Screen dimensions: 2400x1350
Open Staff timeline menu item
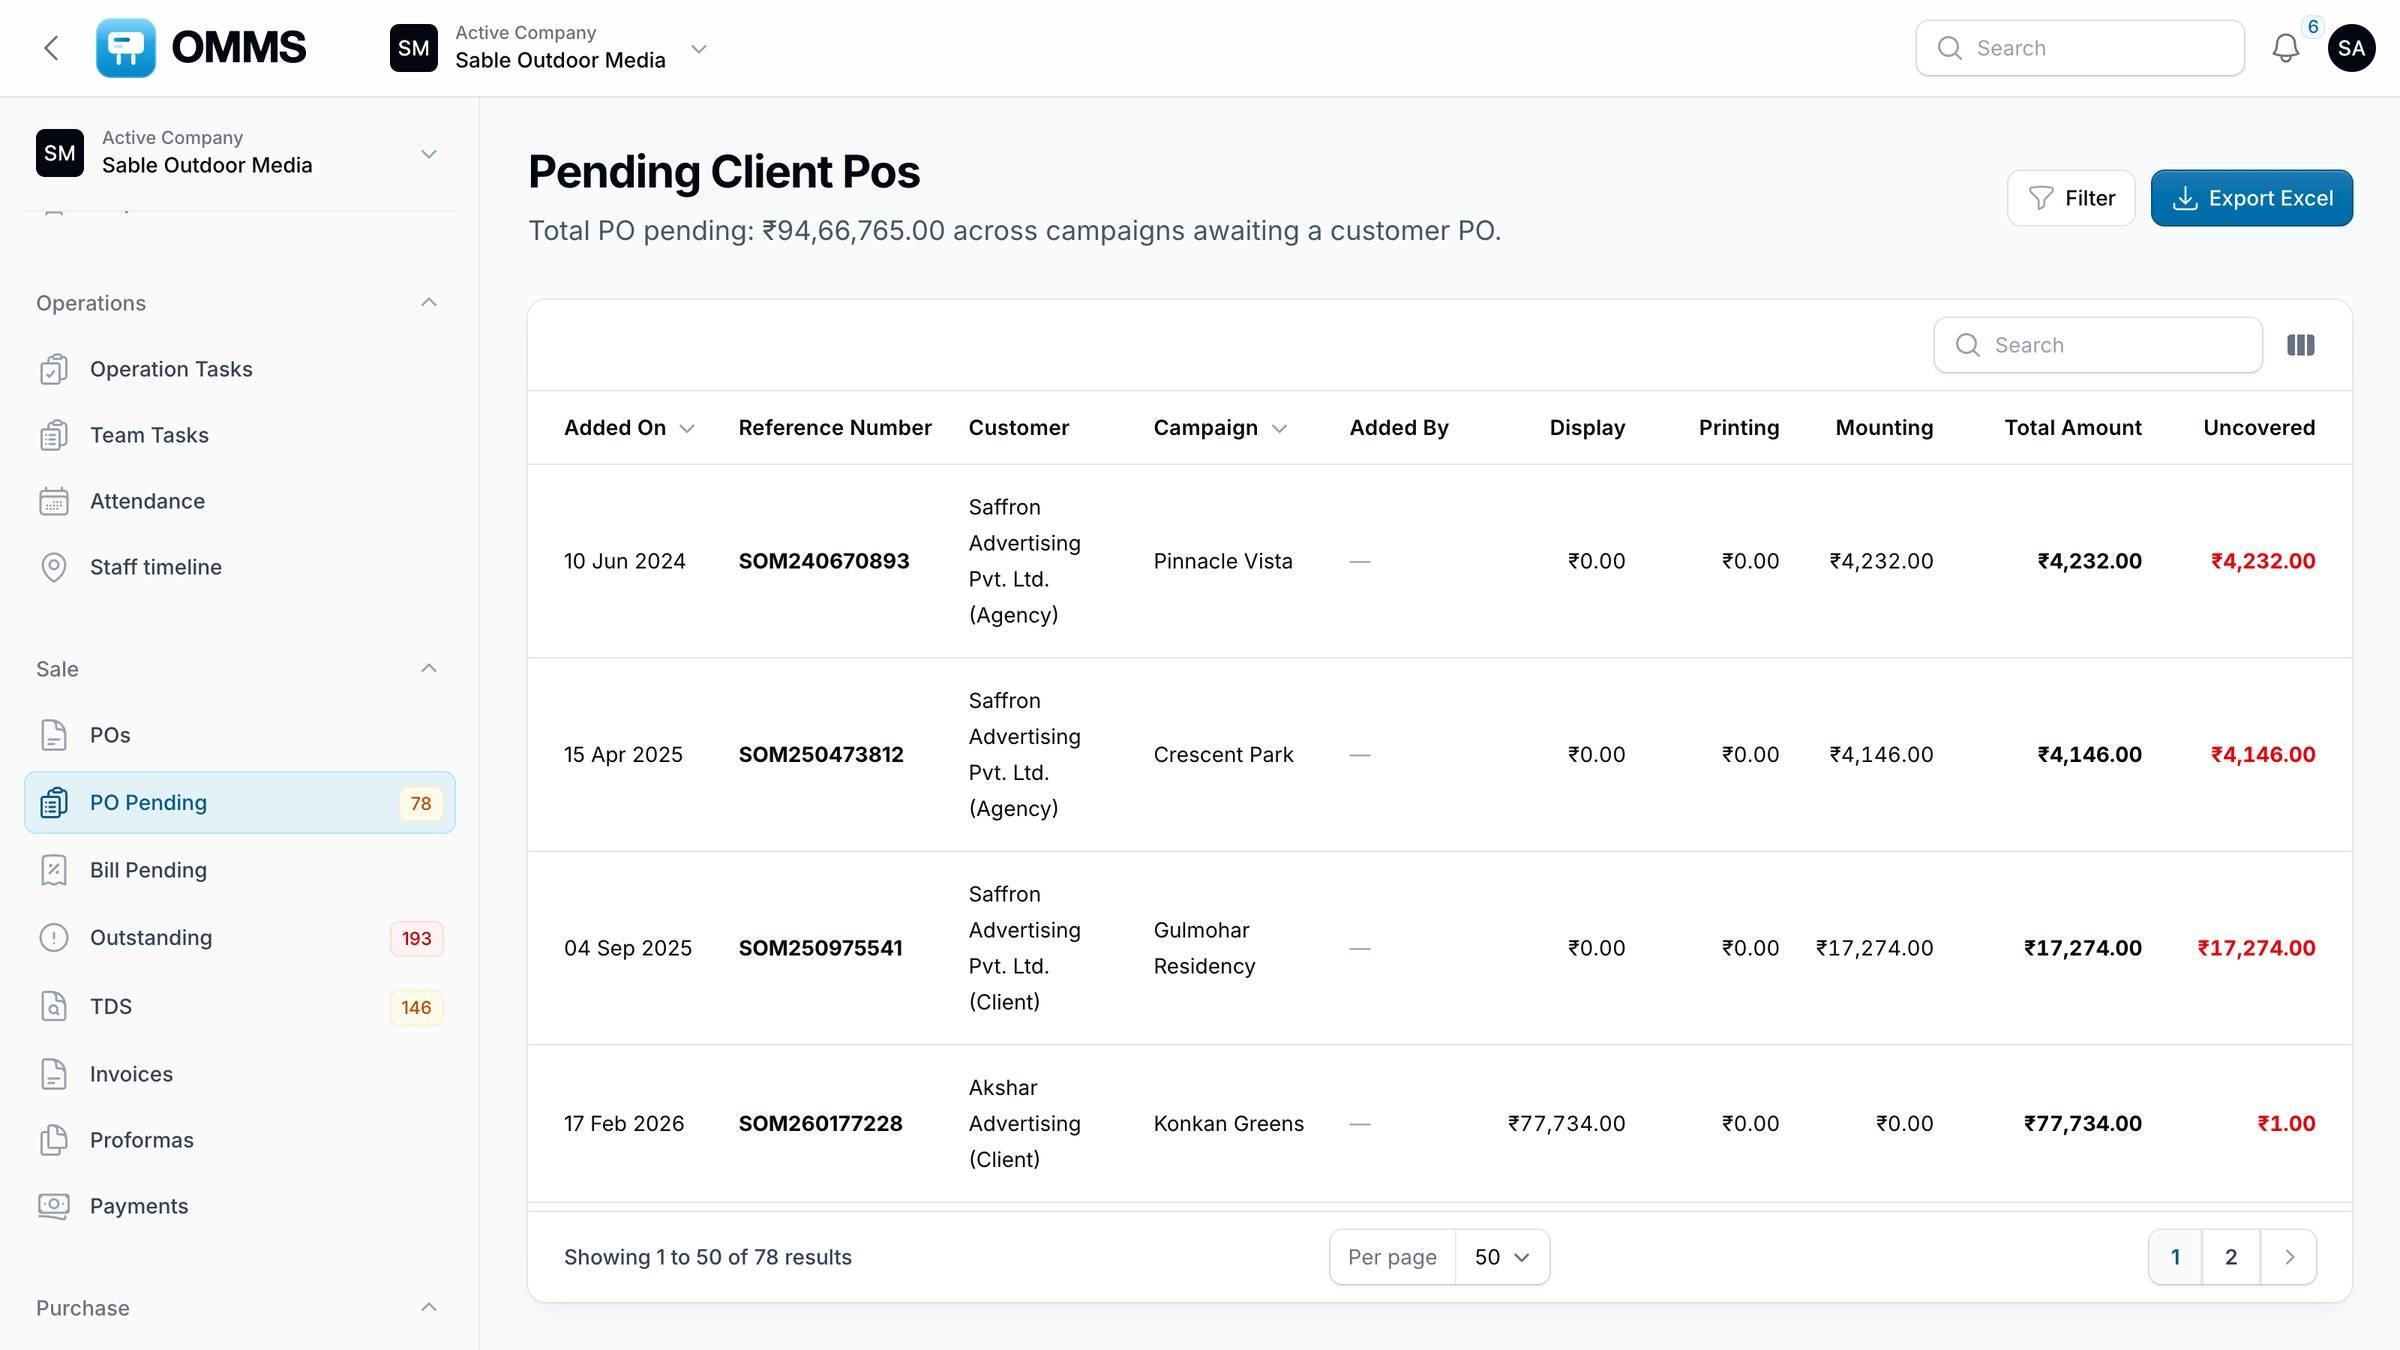[x=240, y=567]
